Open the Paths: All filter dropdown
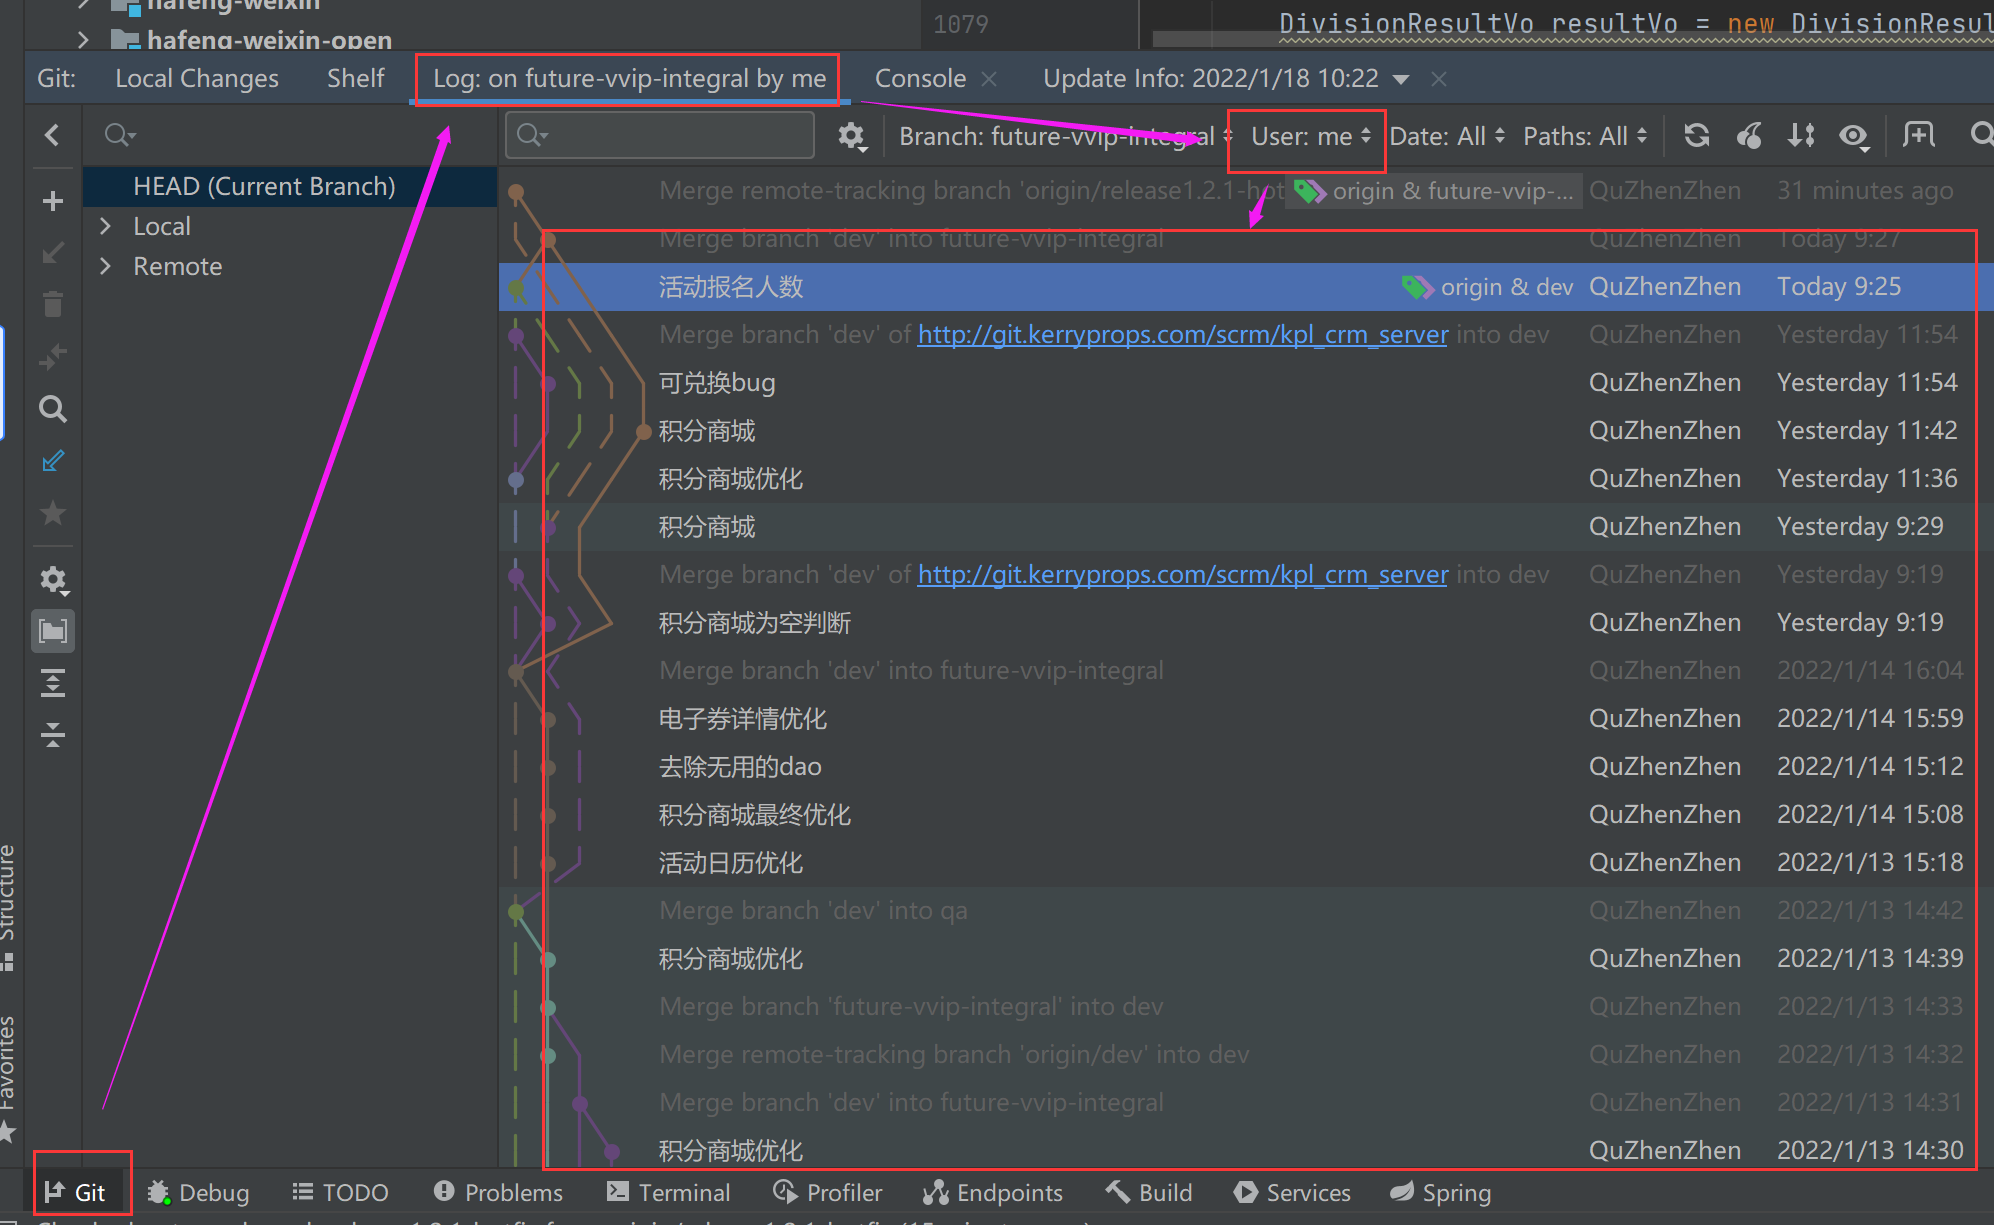Screen dimensions: 1994x1225 coord(1585,136)
